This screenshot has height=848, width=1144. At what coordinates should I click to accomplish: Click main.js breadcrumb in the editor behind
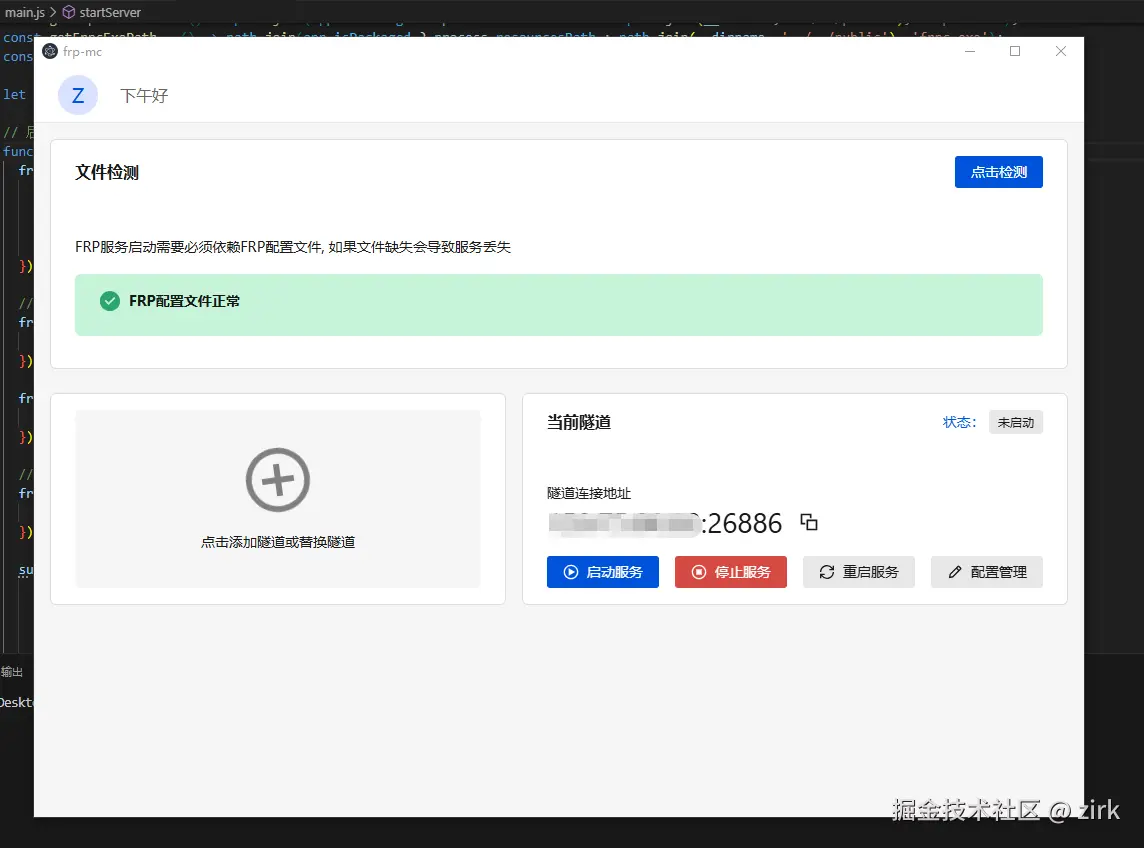coord(24,12)
